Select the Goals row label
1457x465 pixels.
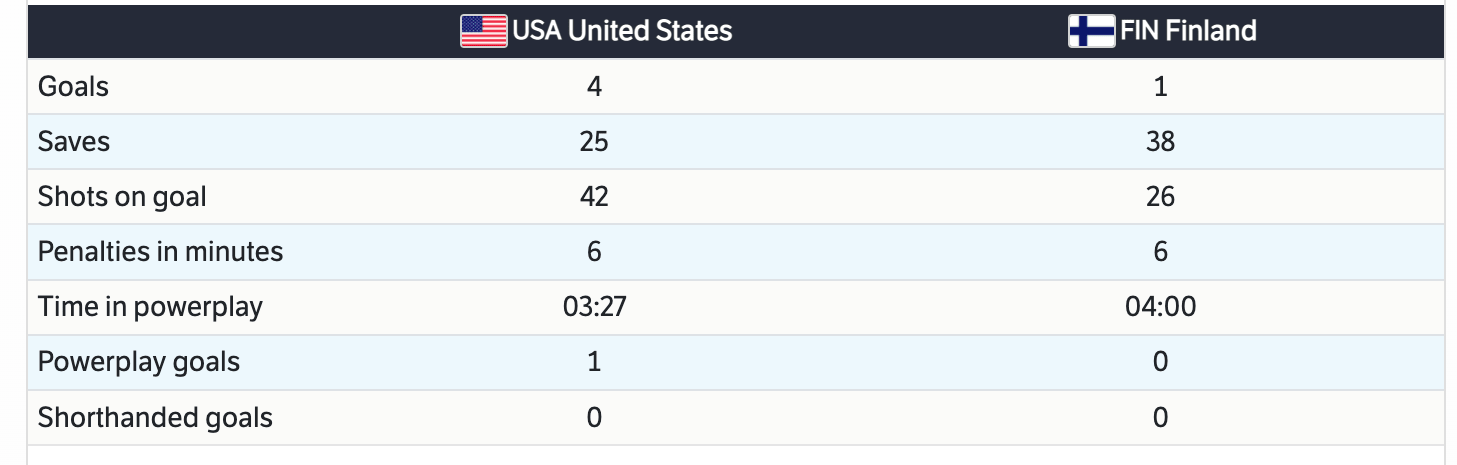(73, 87)
